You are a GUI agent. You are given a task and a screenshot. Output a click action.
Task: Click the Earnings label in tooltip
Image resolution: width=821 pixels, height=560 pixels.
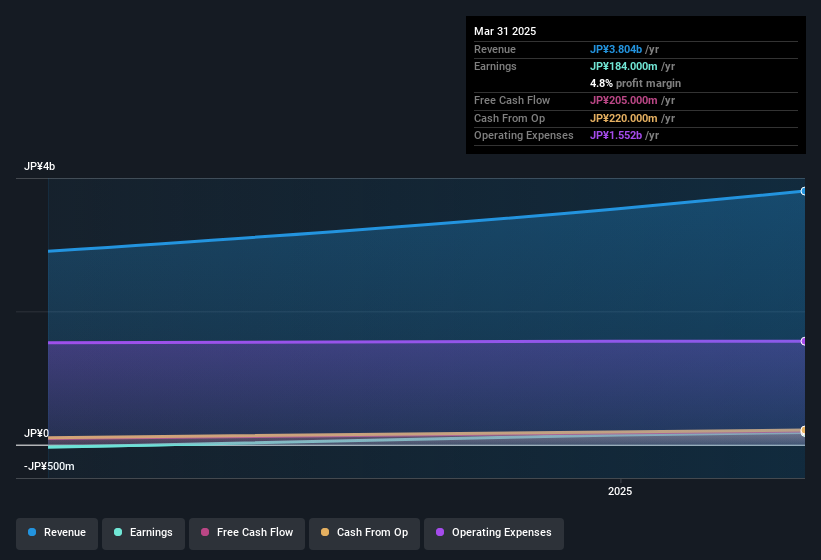point(495,66)
